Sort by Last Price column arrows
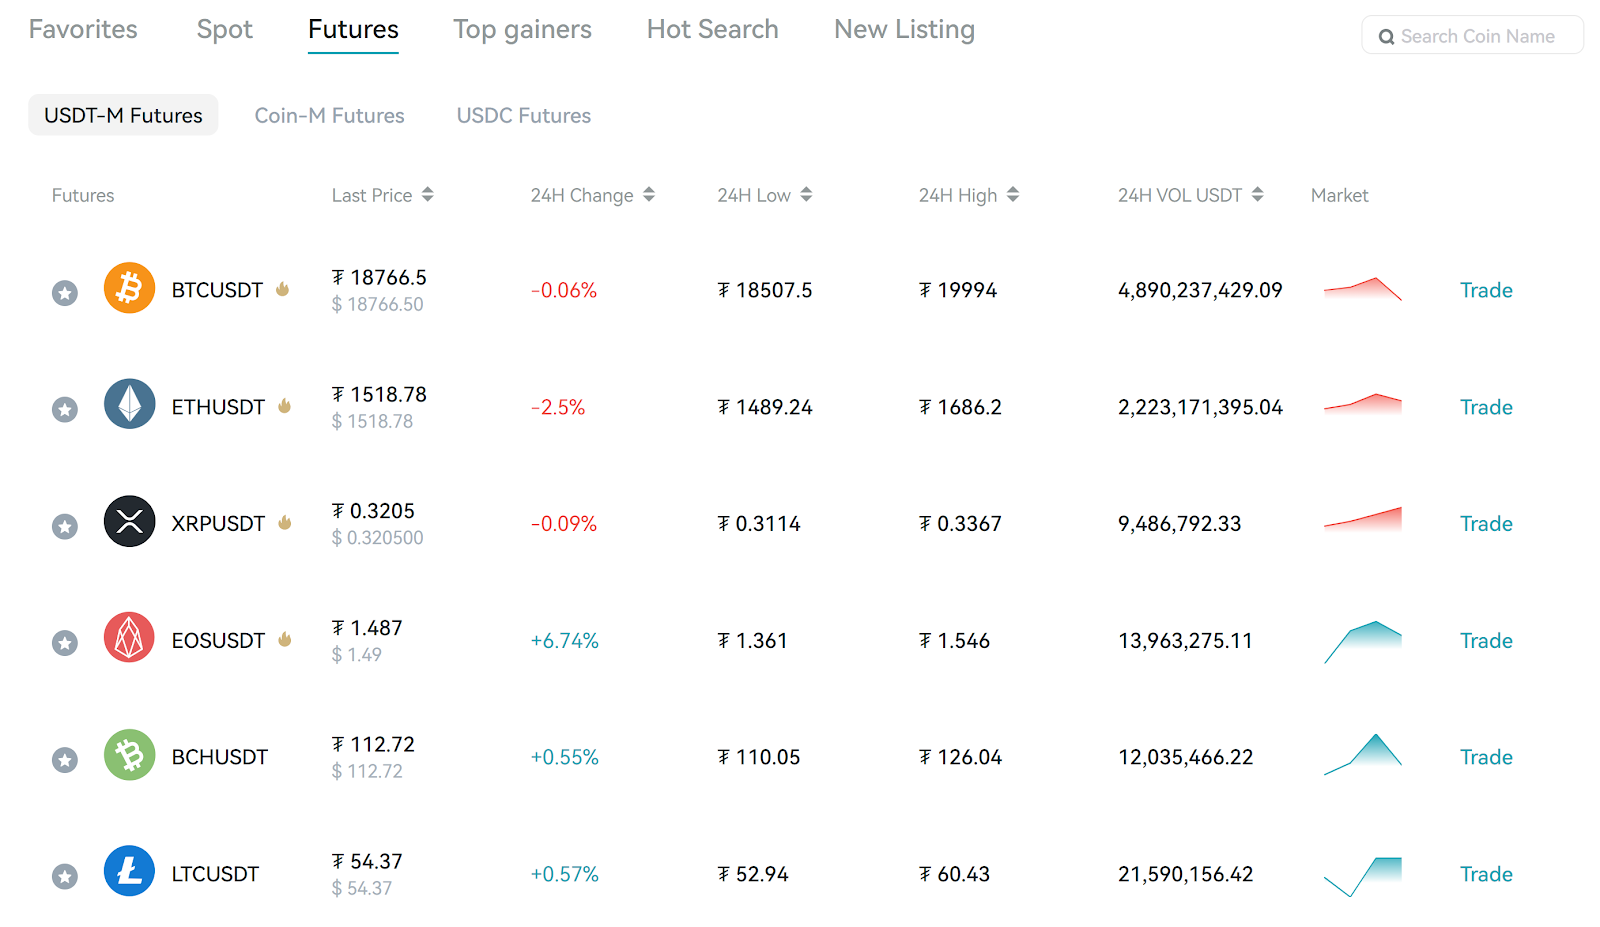 pyautogui.click(x=428, y=195)
